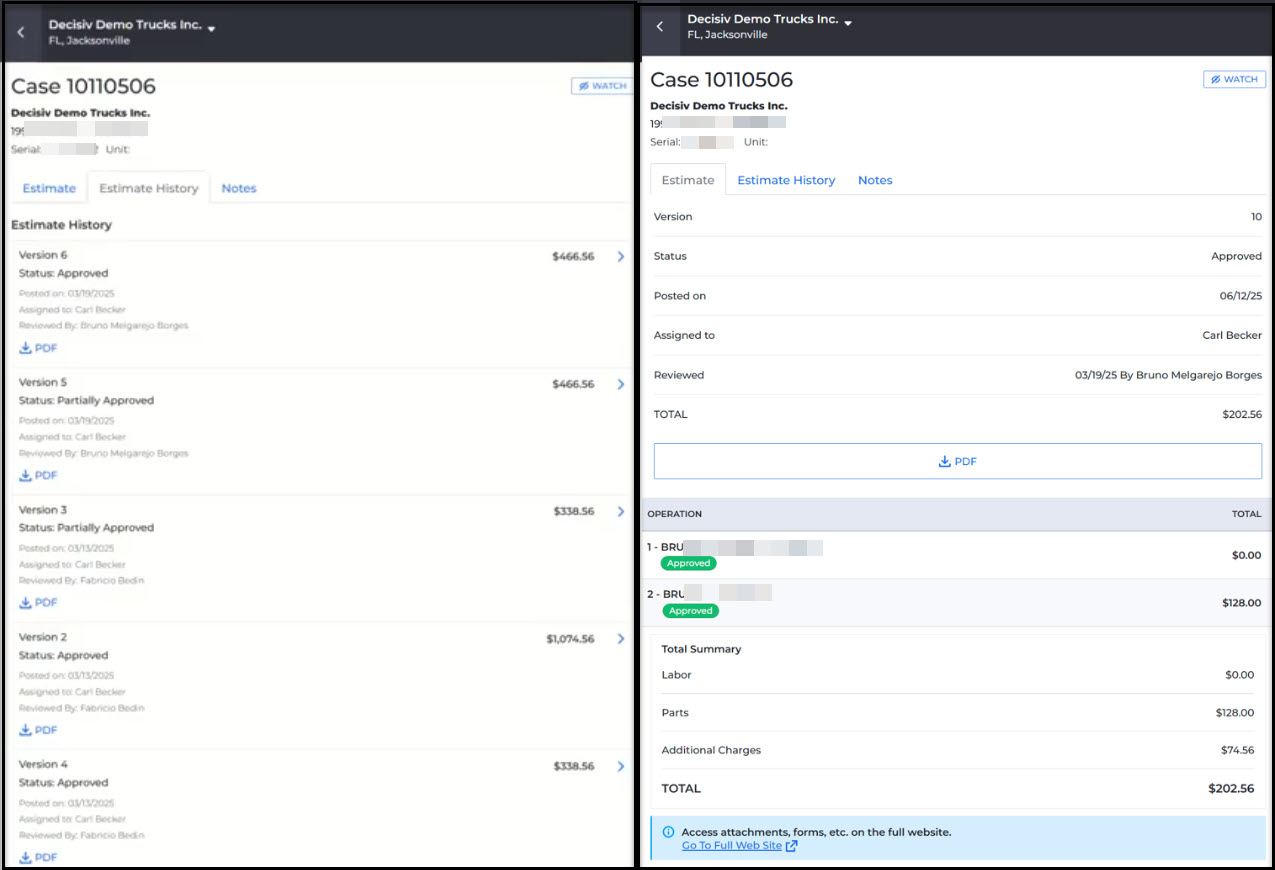The height and width of the screenshot is (870, 1275).
Task: Enable watching the case via left WATCH button
Action: (x=601, y=86)
